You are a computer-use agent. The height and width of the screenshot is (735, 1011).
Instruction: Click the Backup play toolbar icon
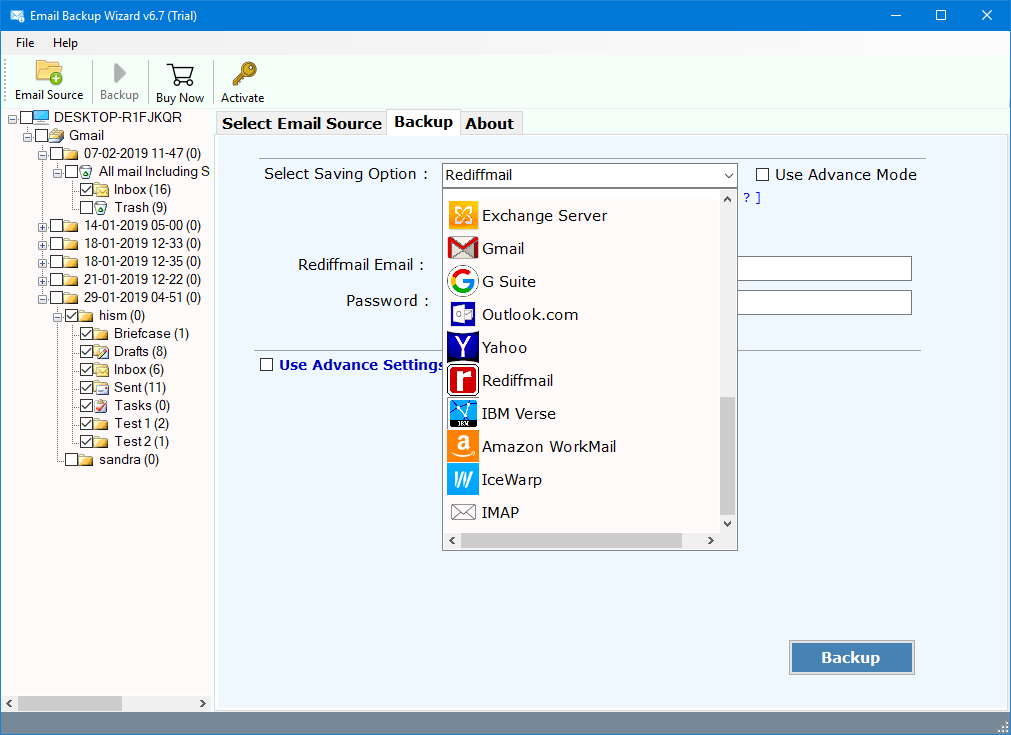pyautogui.click(x=119, y=73)
